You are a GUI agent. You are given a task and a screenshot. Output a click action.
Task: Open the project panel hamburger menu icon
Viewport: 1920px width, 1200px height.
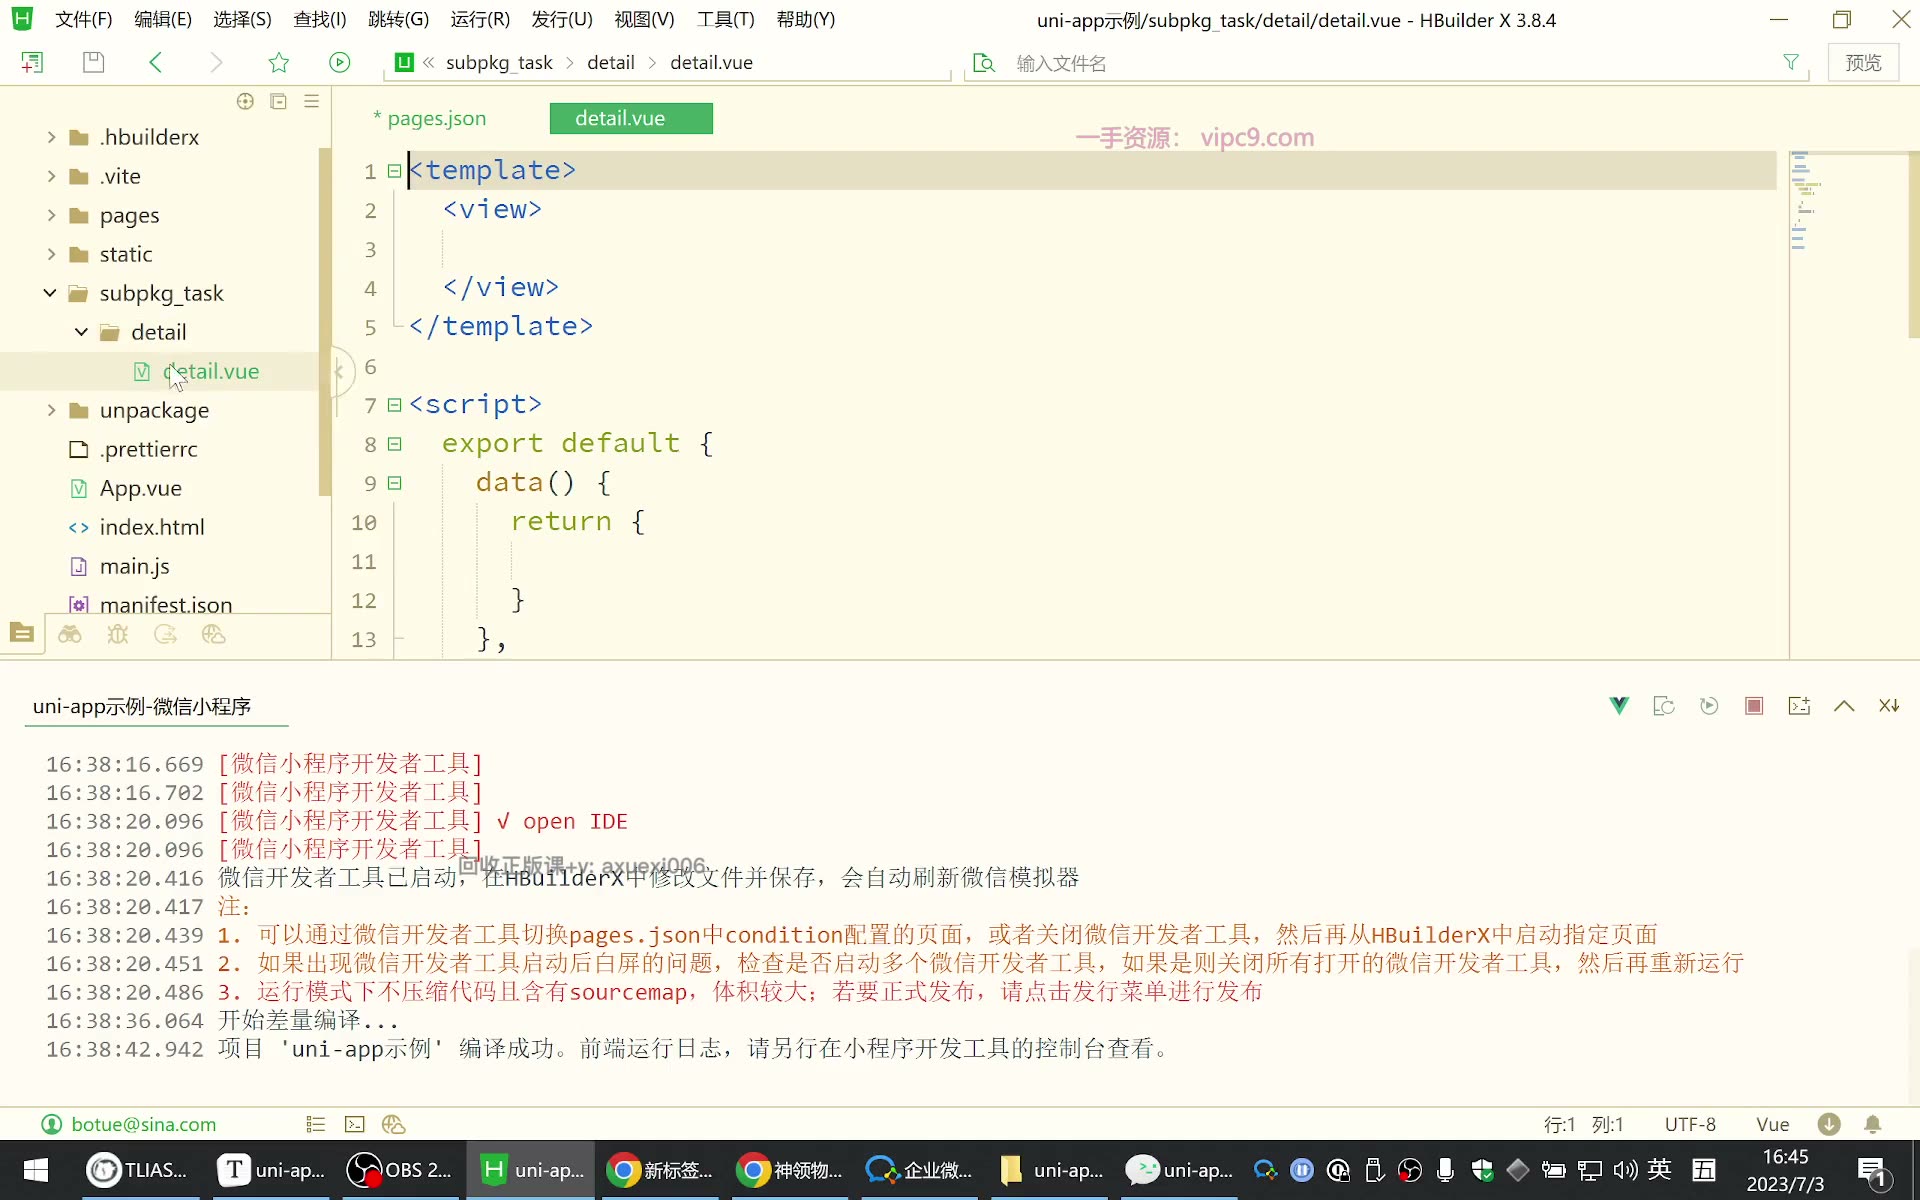pos(312,101)
